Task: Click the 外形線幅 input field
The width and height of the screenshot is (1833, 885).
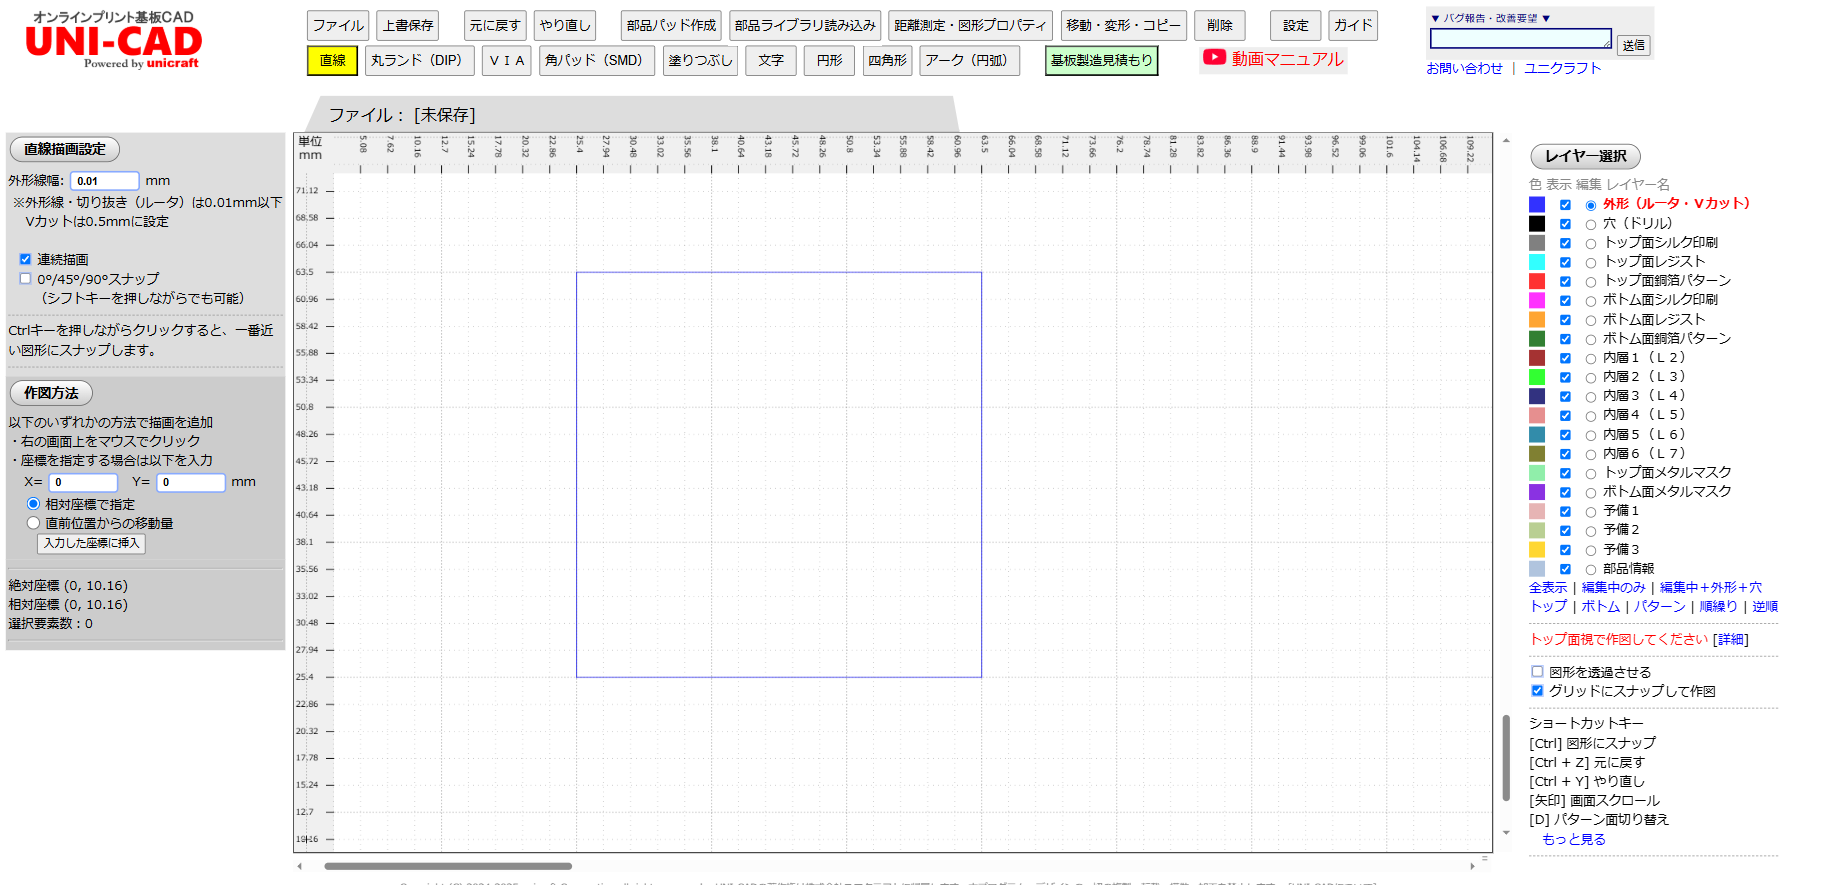Action: tap(104, 181)
